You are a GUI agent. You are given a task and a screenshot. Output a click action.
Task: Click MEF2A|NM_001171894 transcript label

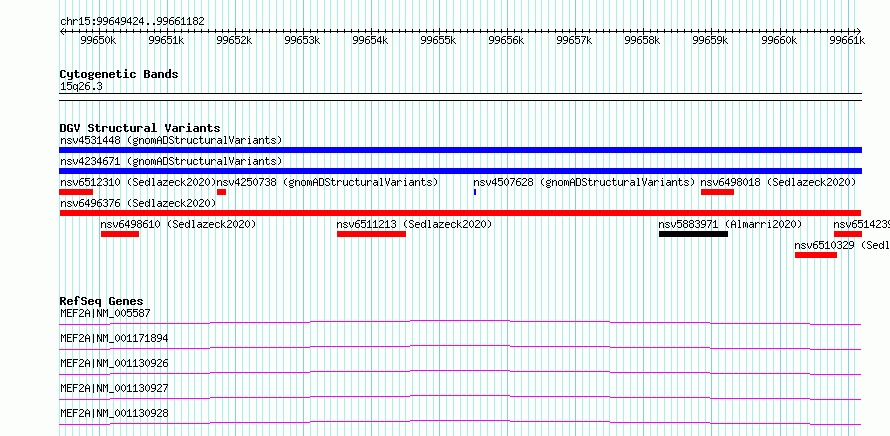(x=114, y=338)
